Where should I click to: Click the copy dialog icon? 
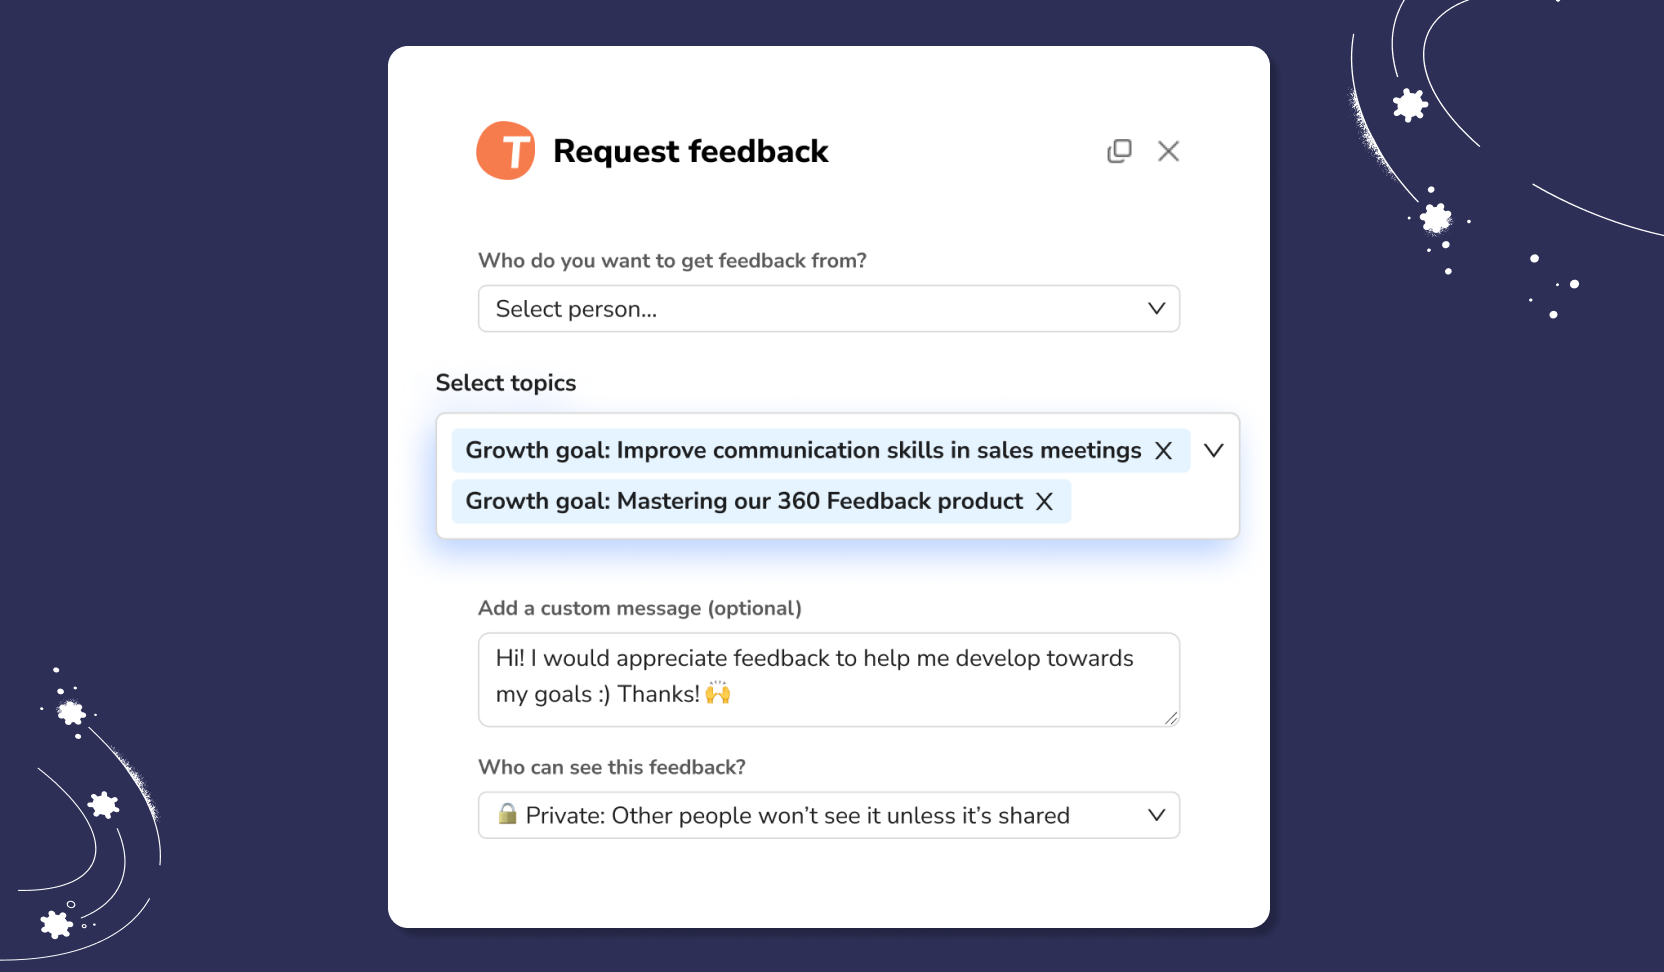(1119, 150)
